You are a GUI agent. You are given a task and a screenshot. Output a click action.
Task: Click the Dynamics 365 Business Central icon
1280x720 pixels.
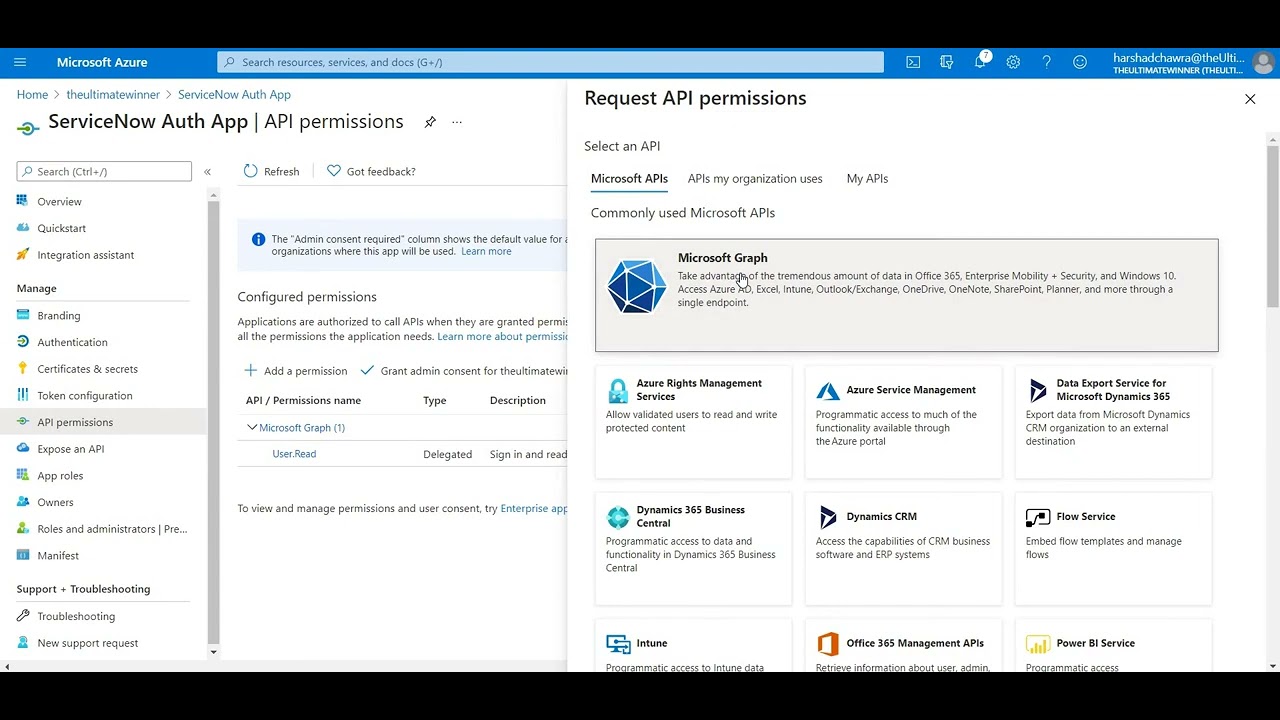[618, 517]
